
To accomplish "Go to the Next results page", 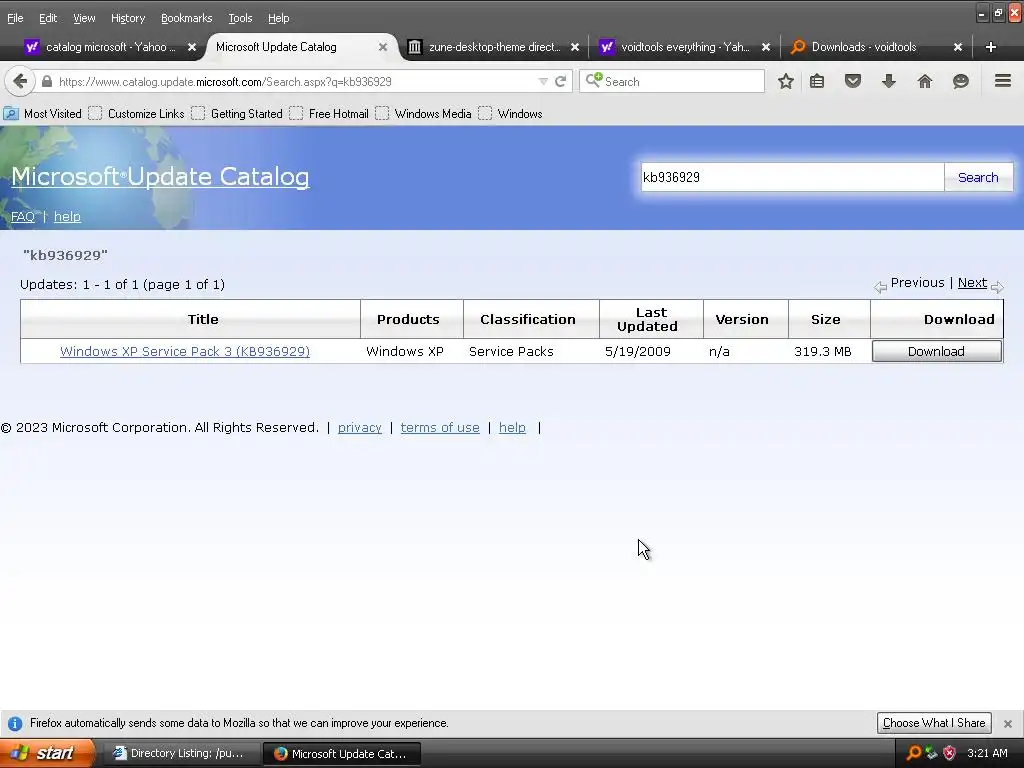I will coord(972,283).
